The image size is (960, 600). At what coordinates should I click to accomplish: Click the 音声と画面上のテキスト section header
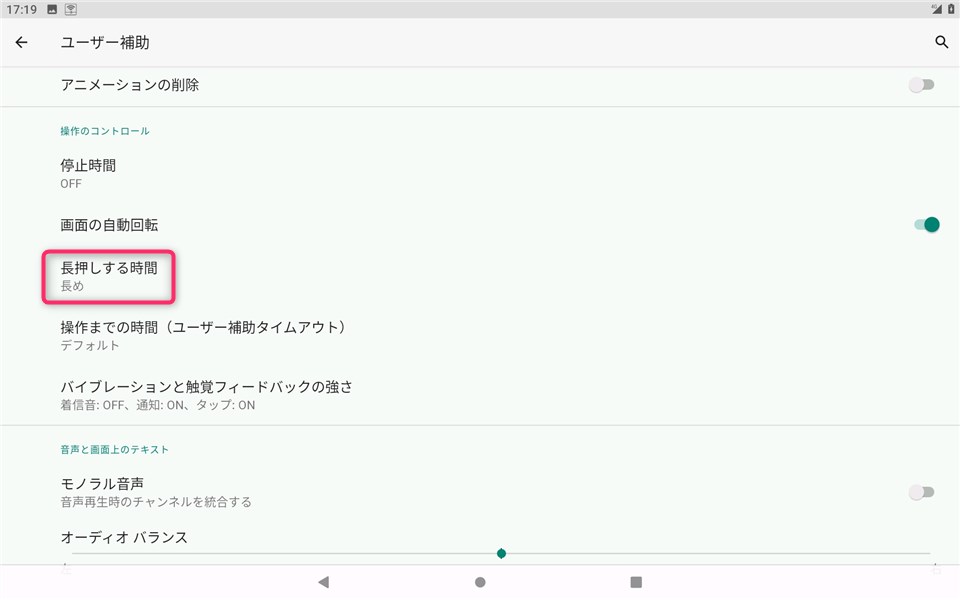pos(114,449)
